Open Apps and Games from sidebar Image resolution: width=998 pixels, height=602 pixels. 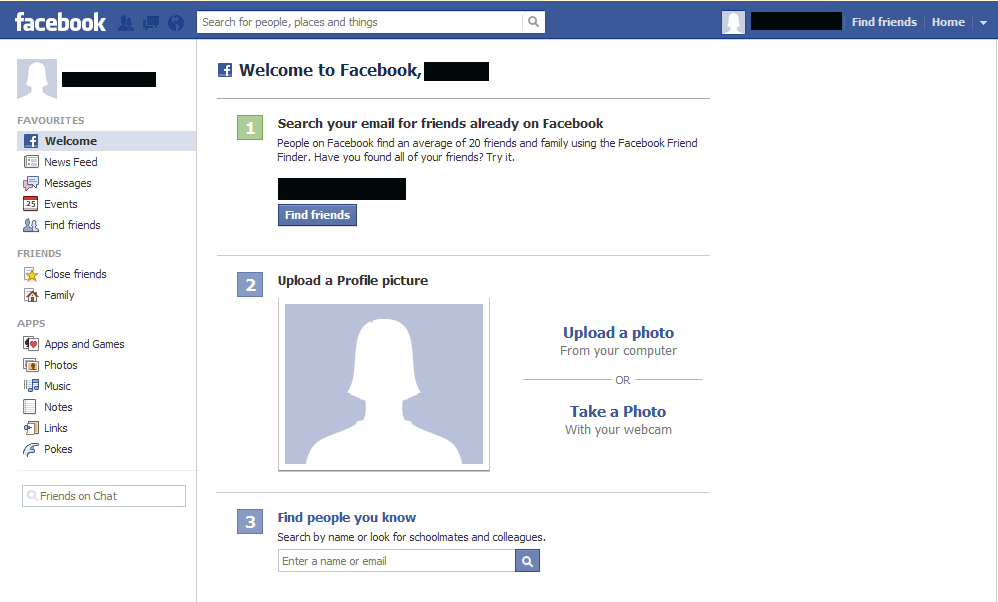(84, 343)
